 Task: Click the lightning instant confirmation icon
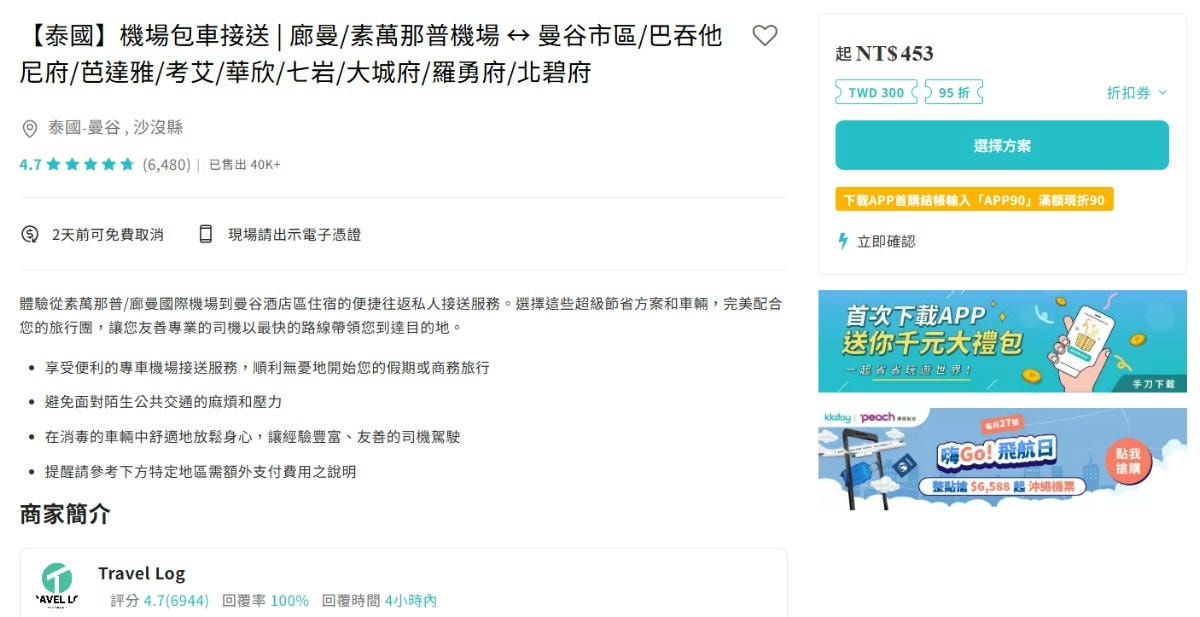tap(843, 241)
